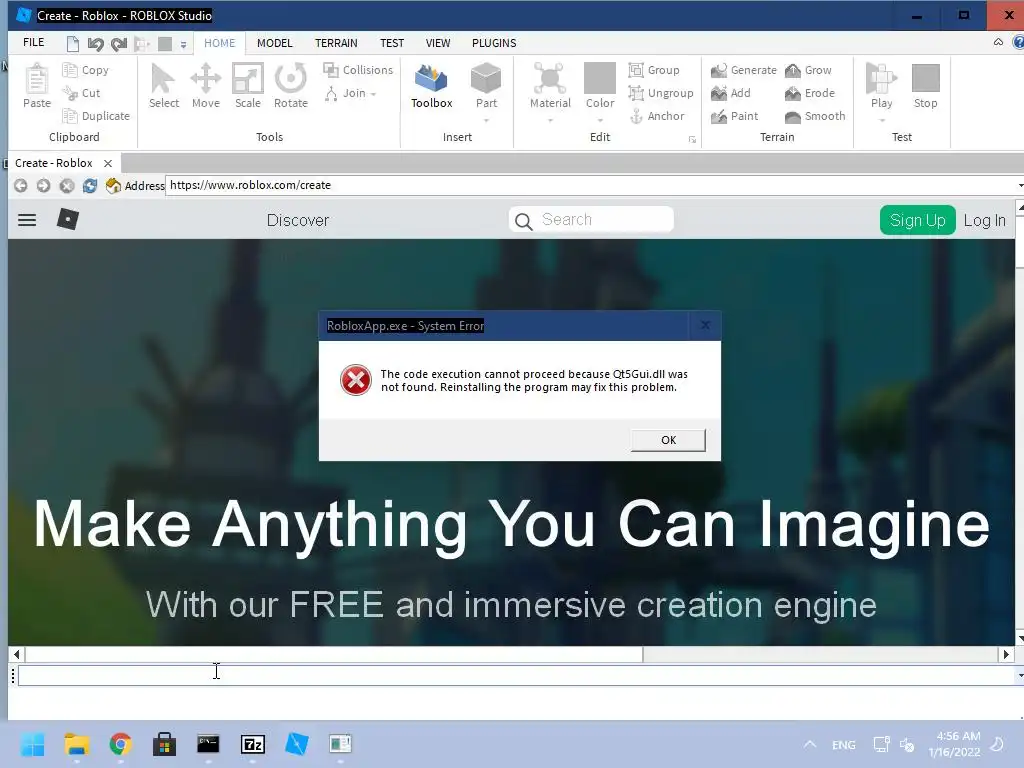Click the Paint terrain tool
This screenshot has width=1024, height=768.
click(735, 116)
